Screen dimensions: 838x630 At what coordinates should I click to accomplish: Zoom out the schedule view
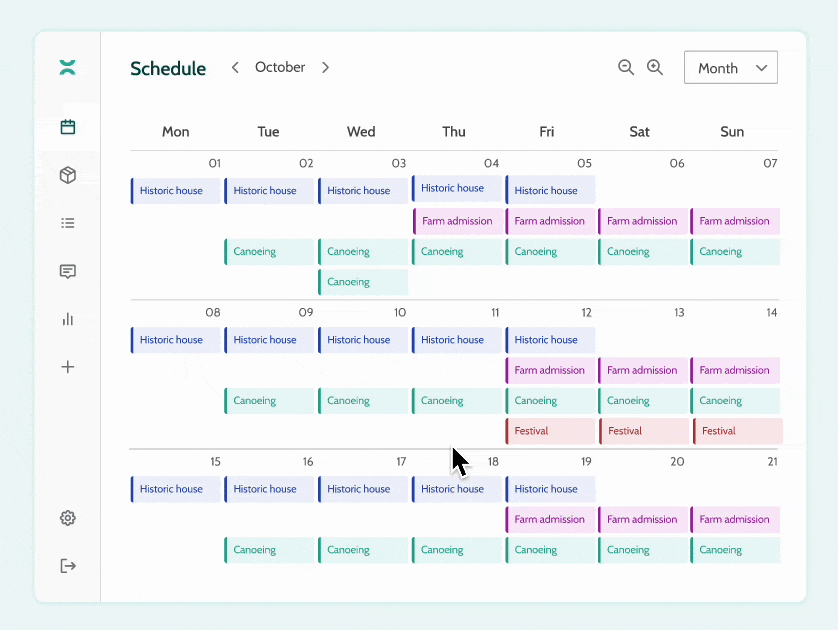coord(626,67)
